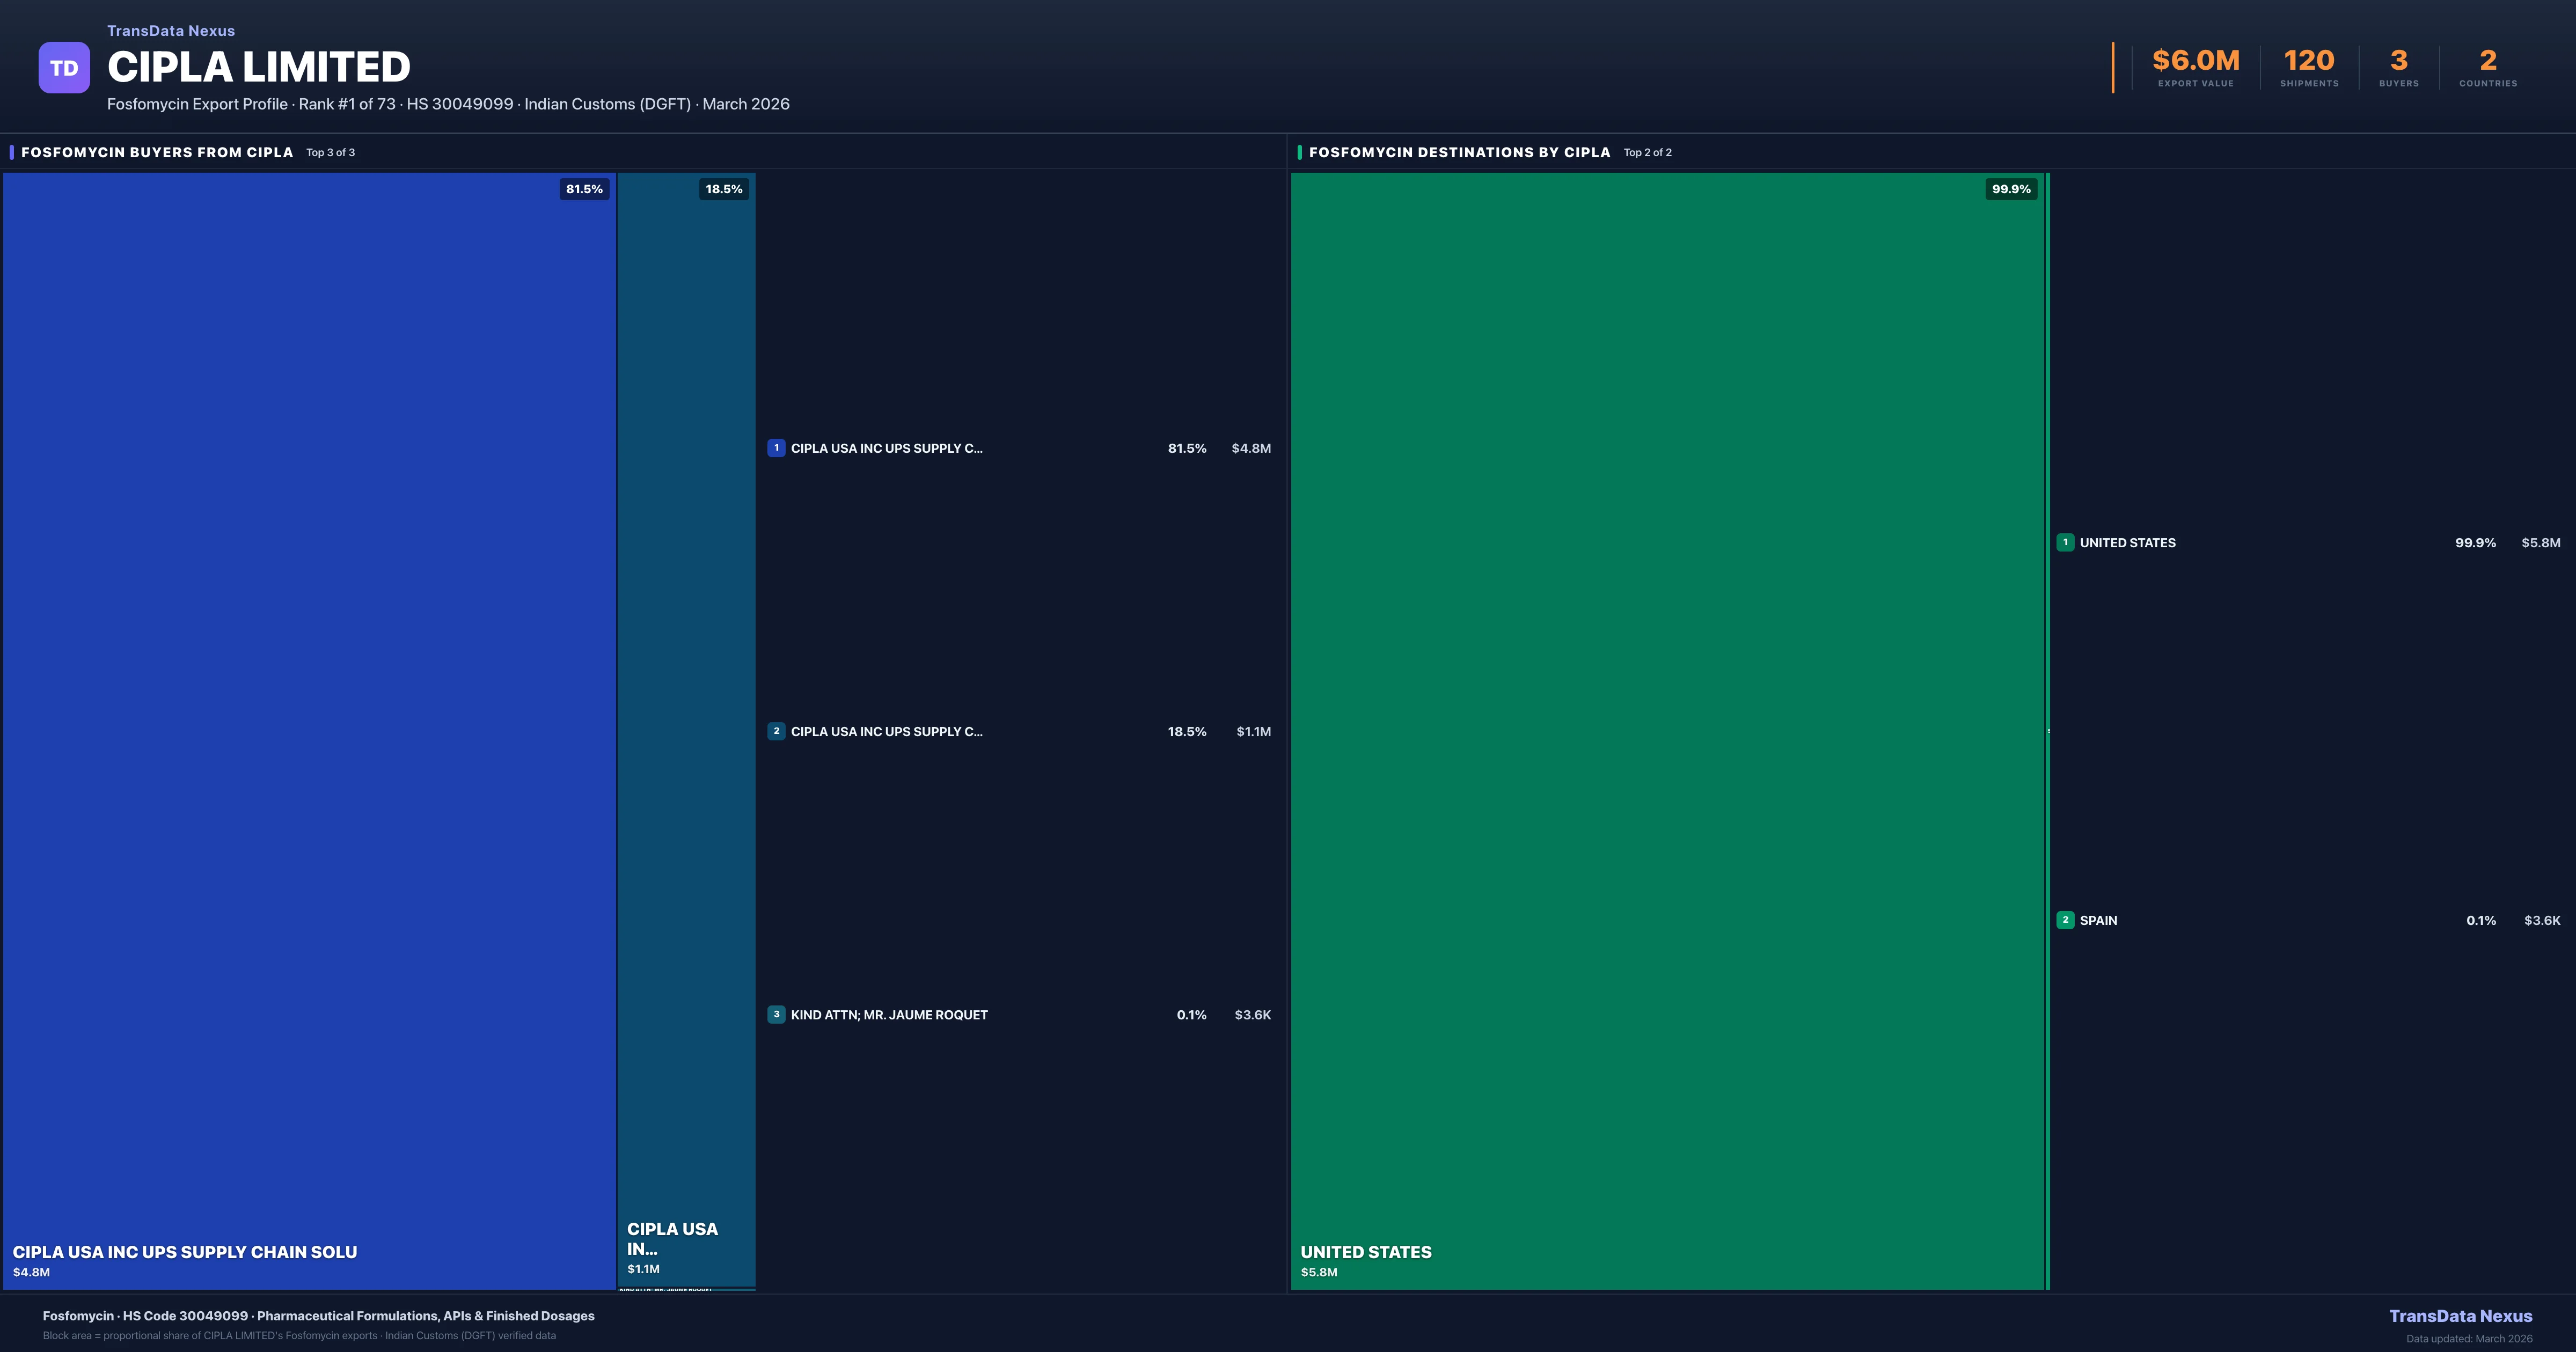Click the green marker beside FOSFOMYCIN DESTINATIONS header

tap(1300, 152)
